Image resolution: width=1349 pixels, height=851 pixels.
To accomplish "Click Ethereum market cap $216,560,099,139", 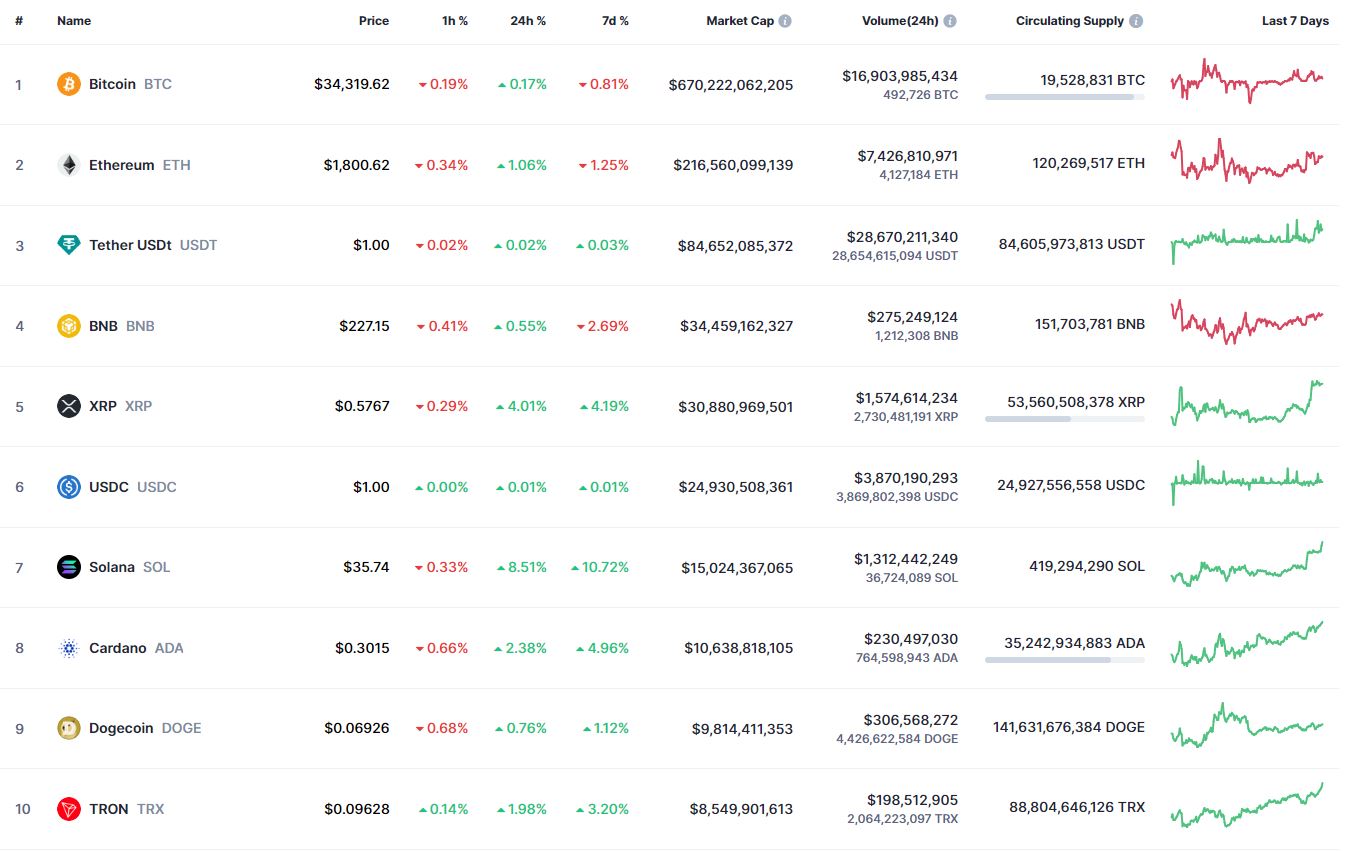I will 733,165.
